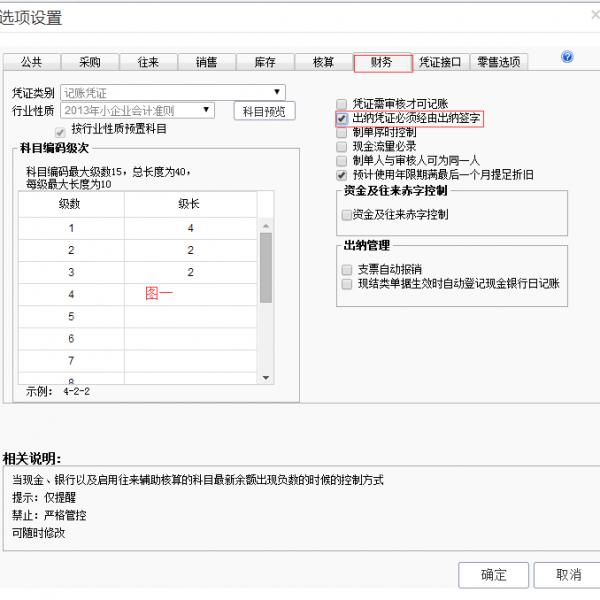Open the 行业性质 dropdown arrow
Screen dimensions: 600x600
[206, 110]
